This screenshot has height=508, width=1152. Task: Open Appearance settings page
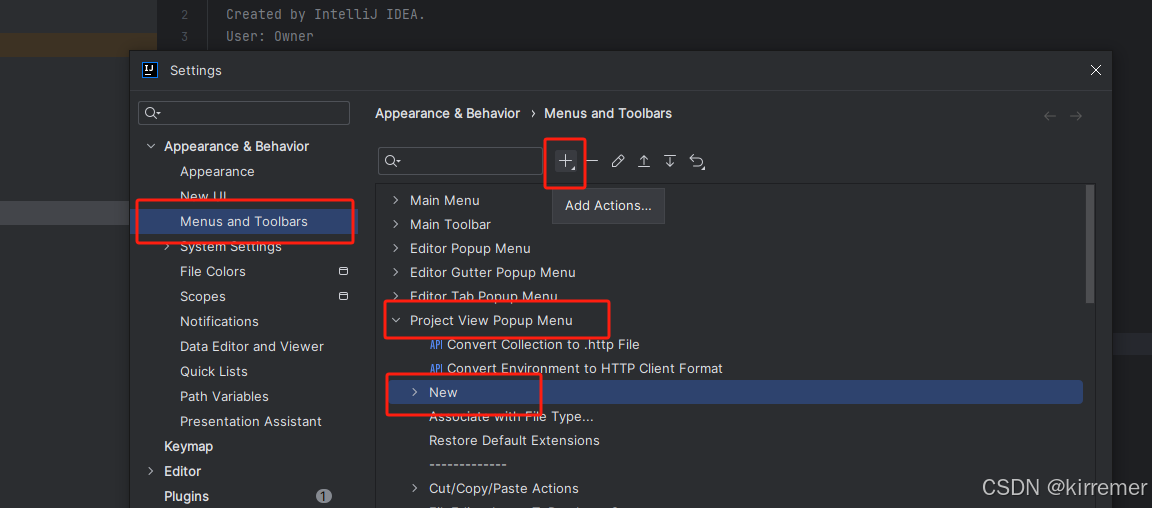(217, 171)
